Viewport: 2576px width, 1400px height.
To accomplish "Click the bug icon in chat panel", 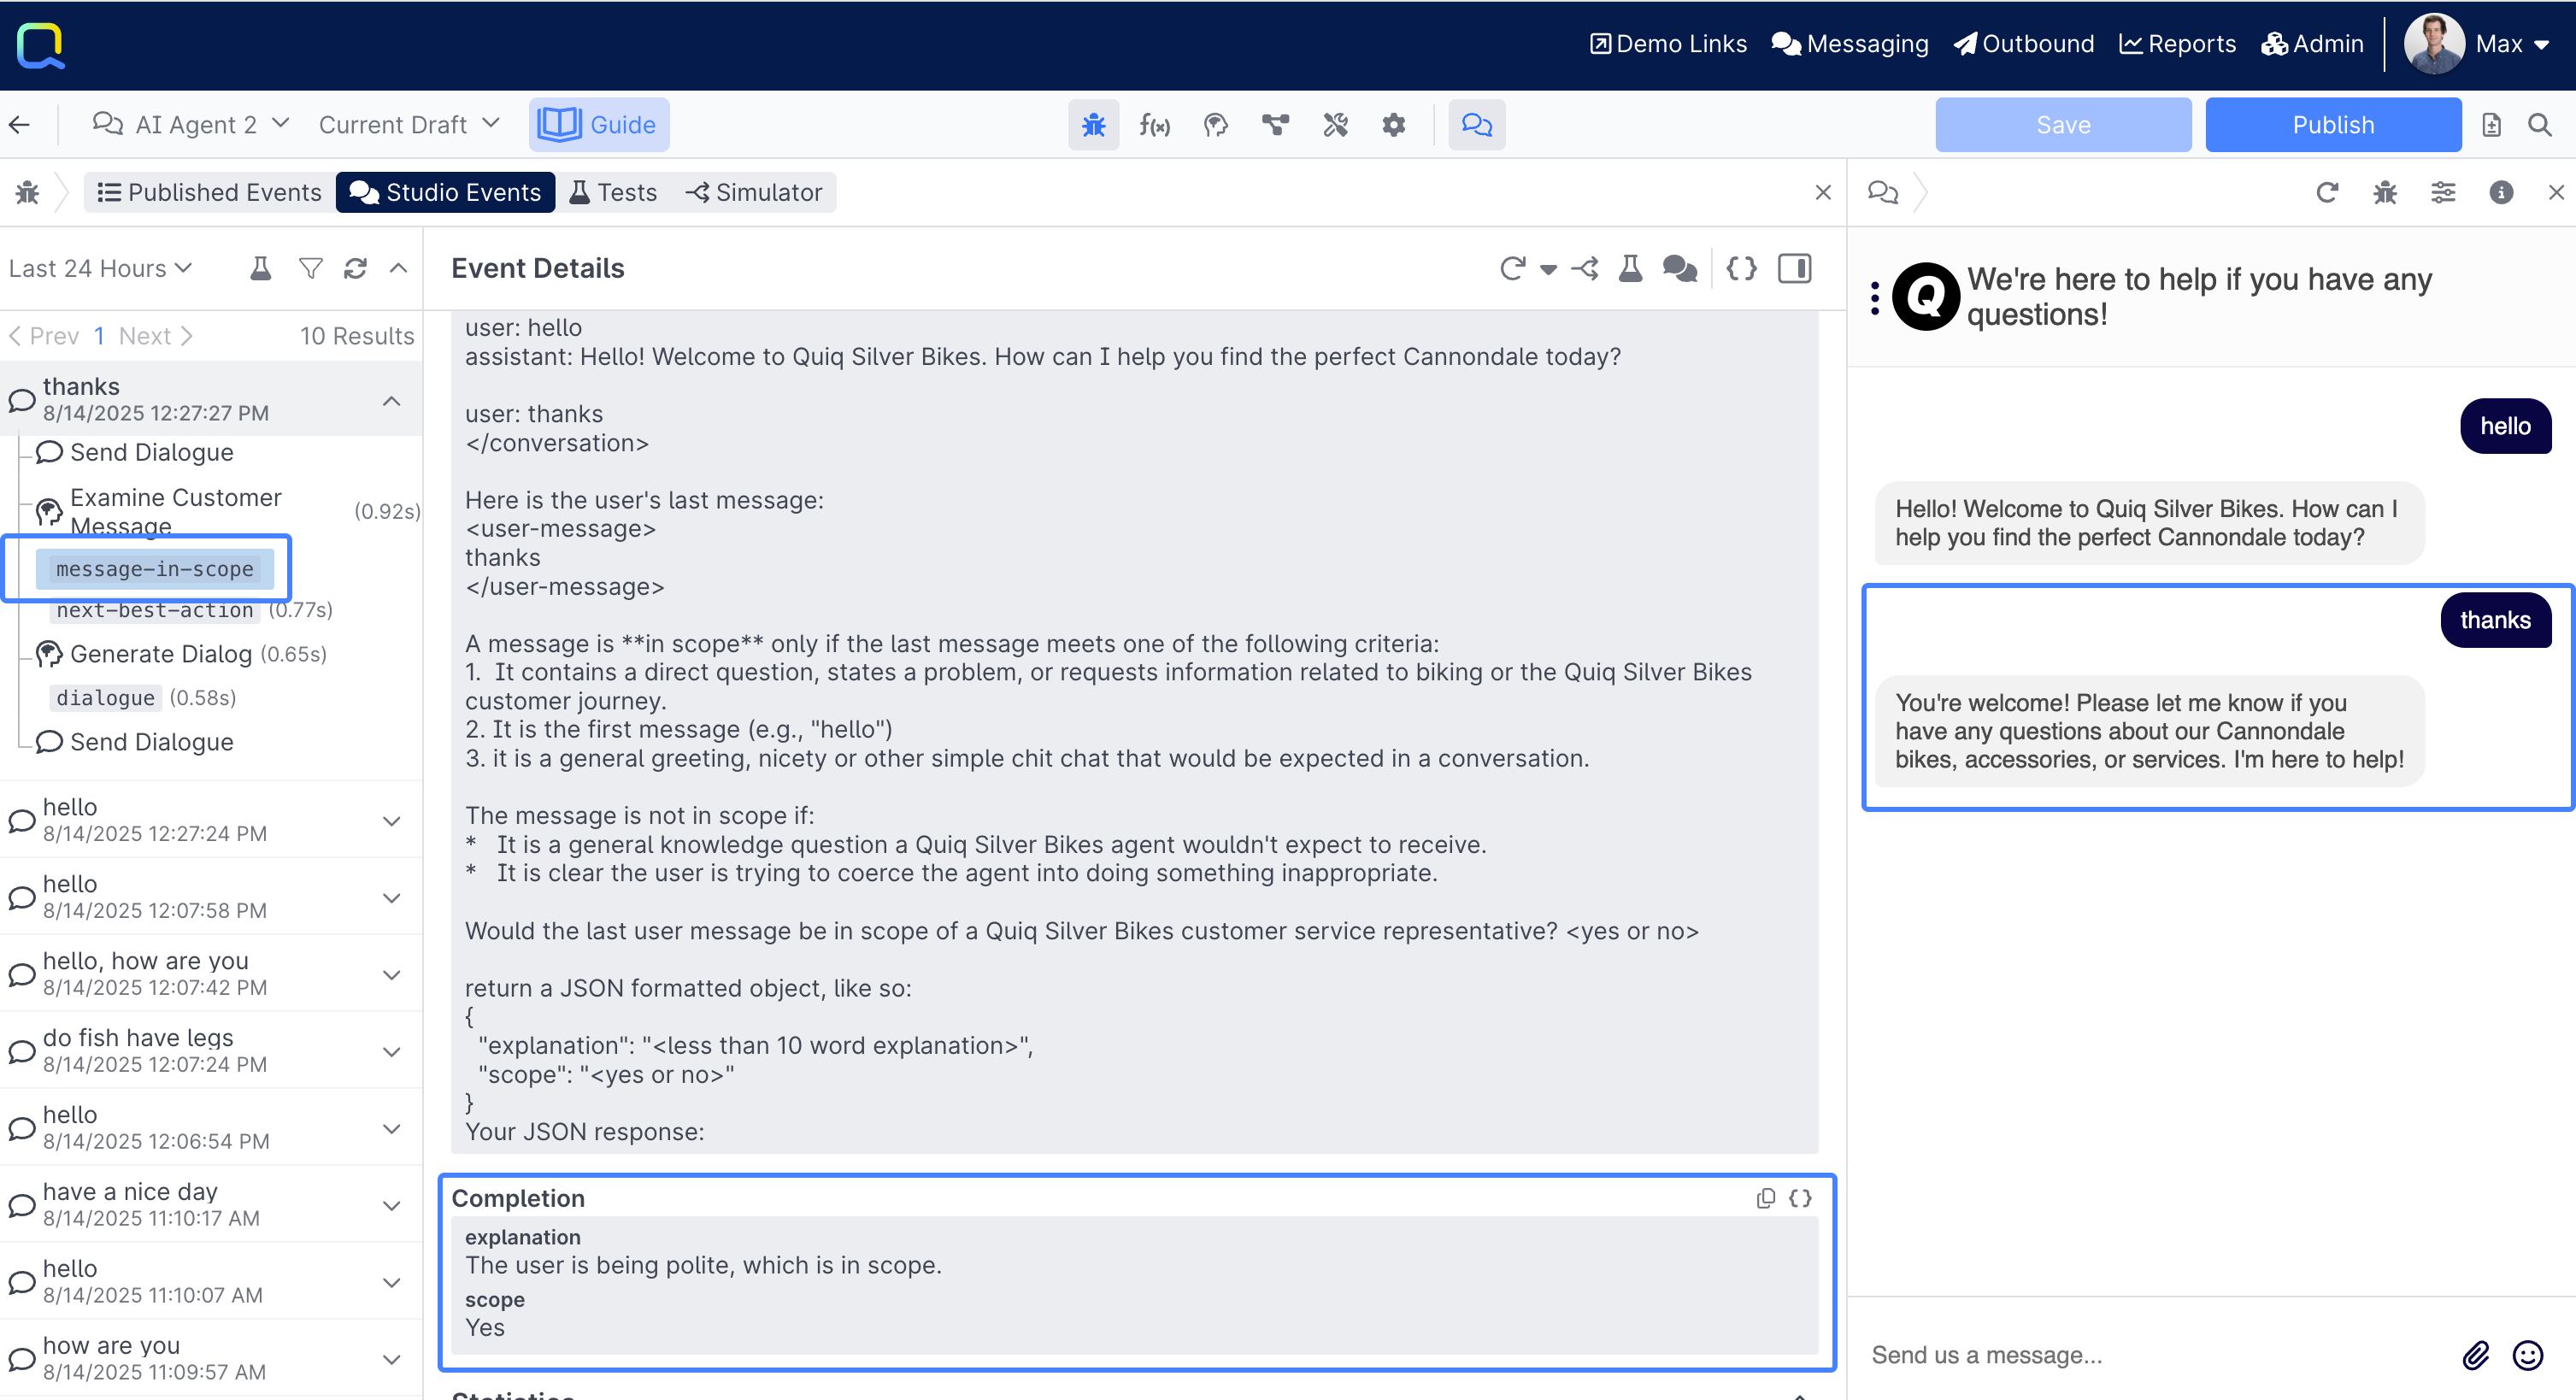I will tap(2385, 192).
